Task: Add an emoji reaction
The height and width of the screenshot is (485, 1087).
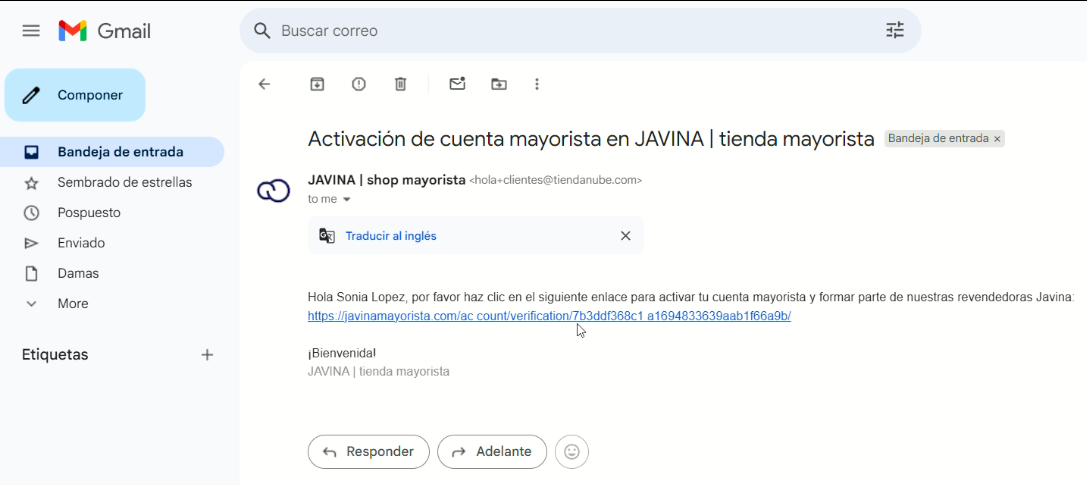Action: pos(572,452)
